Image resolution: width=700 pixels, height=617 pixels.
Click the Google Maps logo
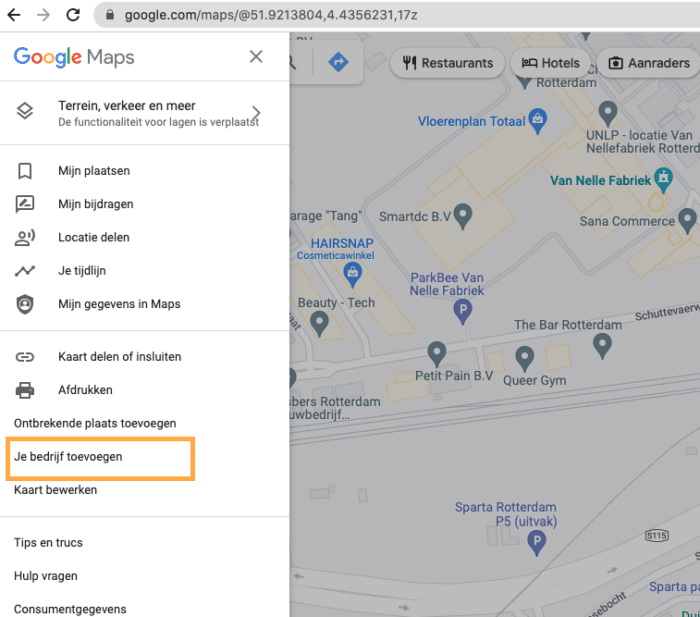(74, 58)
